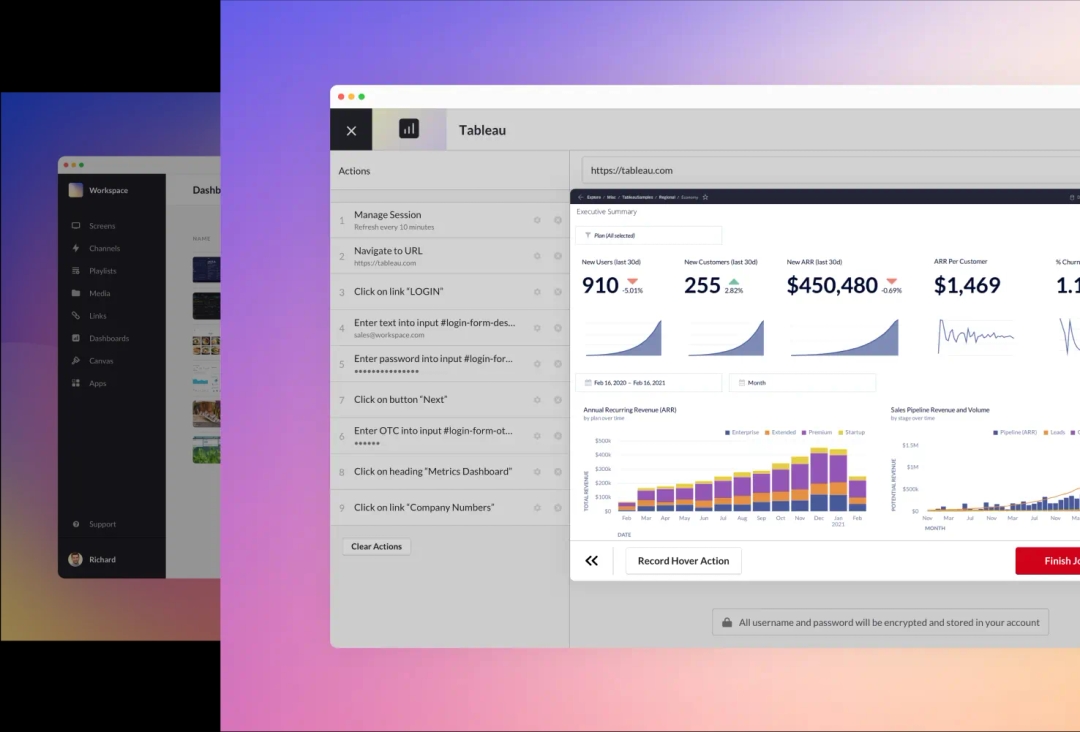Viewport: 1080px width, 732px height.
Task: Open Channels in the Workspace sidebar
Action: (x=104, y=248)
